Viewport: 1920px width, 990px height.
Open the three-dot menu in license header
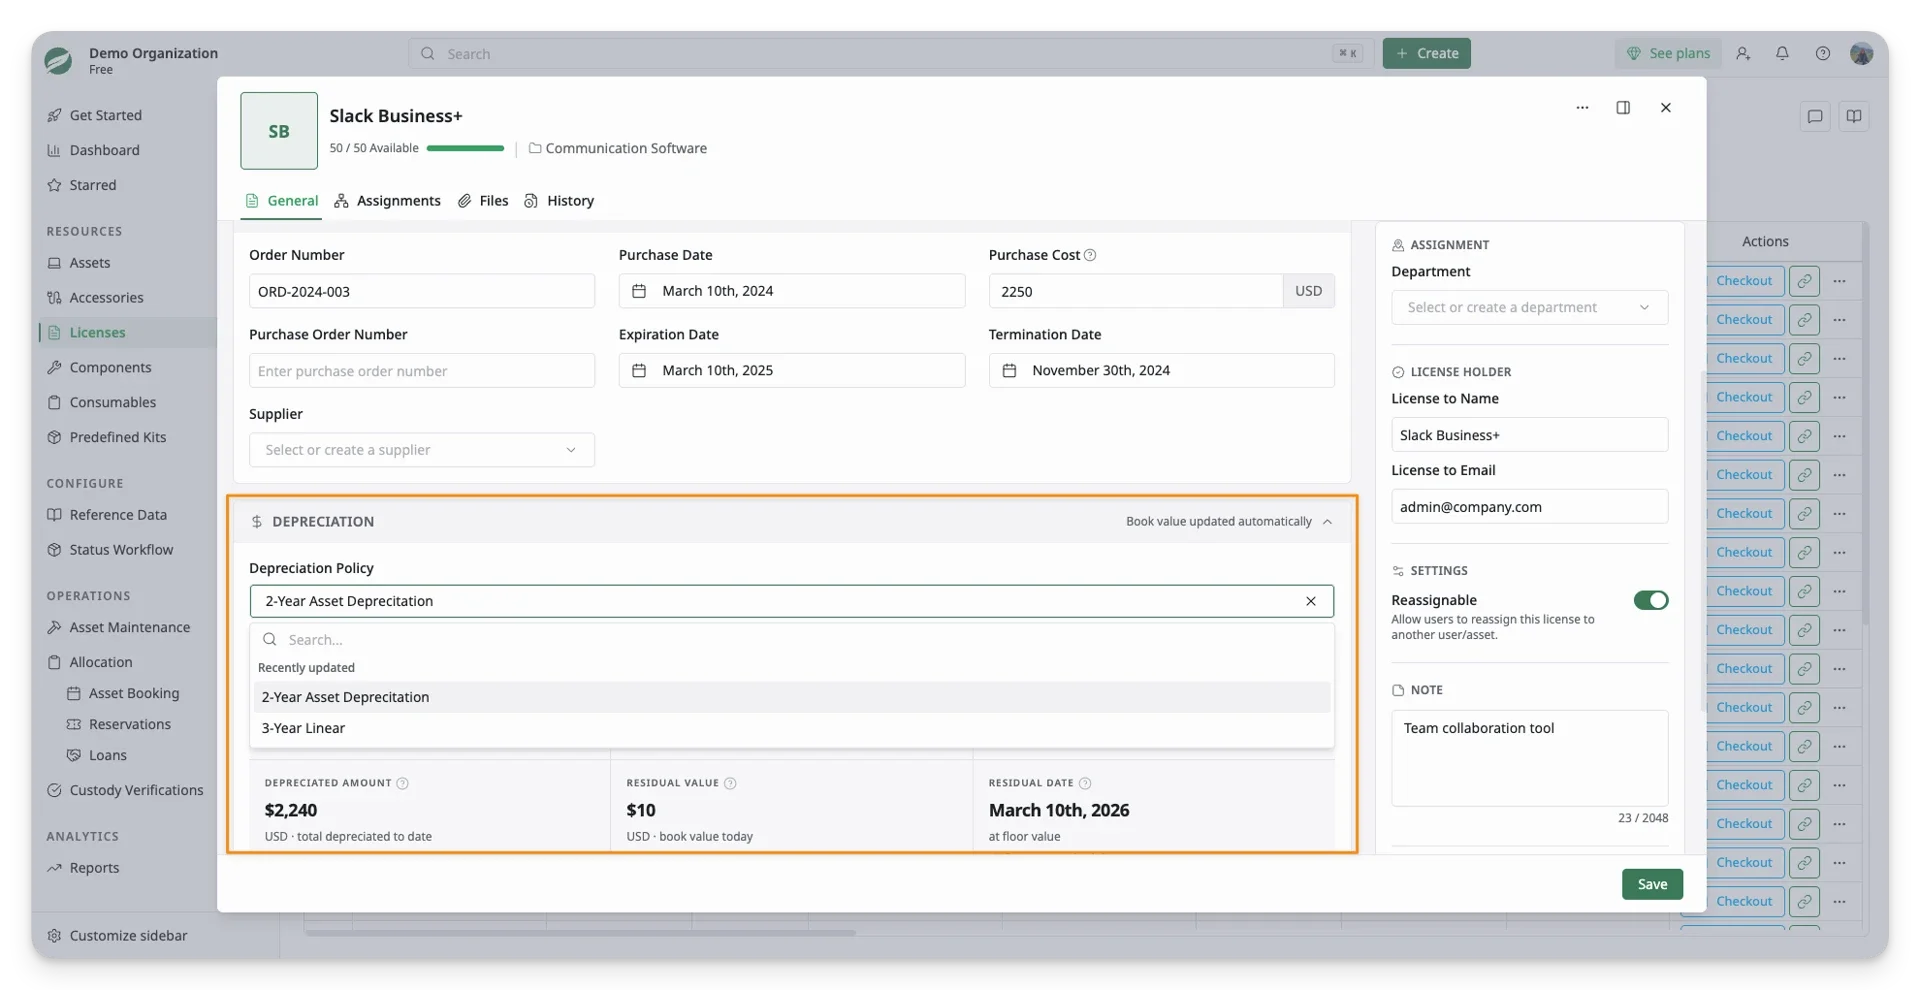[1582, 107]
